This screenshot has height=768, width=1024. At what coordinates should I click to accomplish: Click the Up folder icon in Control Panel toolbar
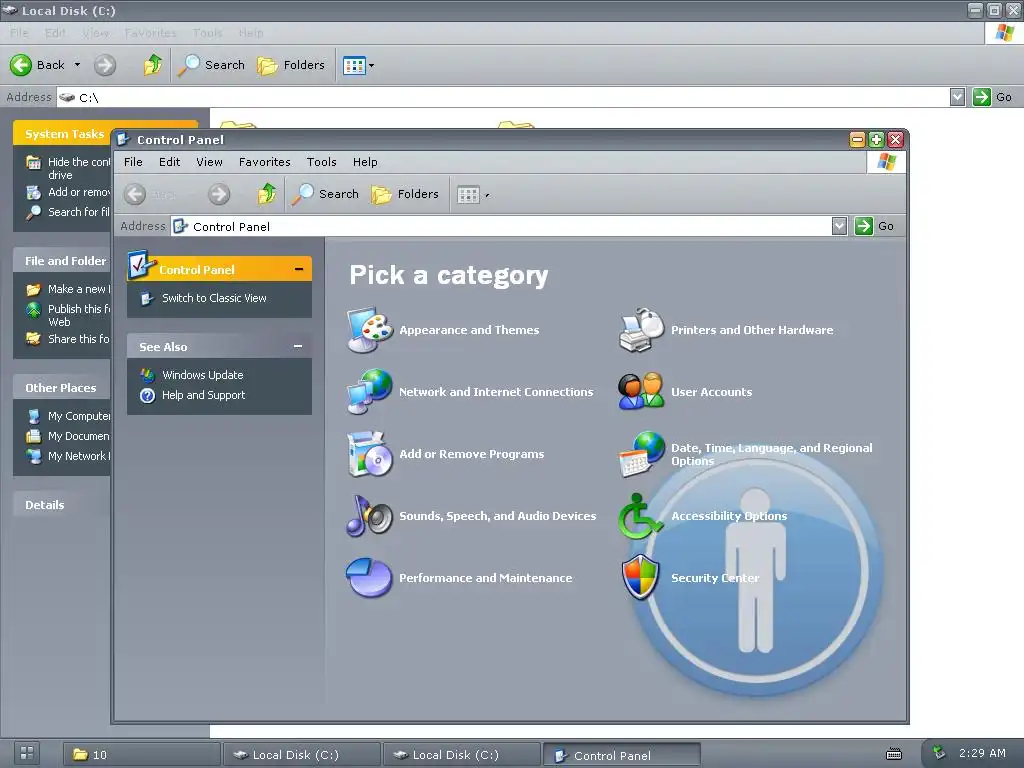(x=266, y=194)
